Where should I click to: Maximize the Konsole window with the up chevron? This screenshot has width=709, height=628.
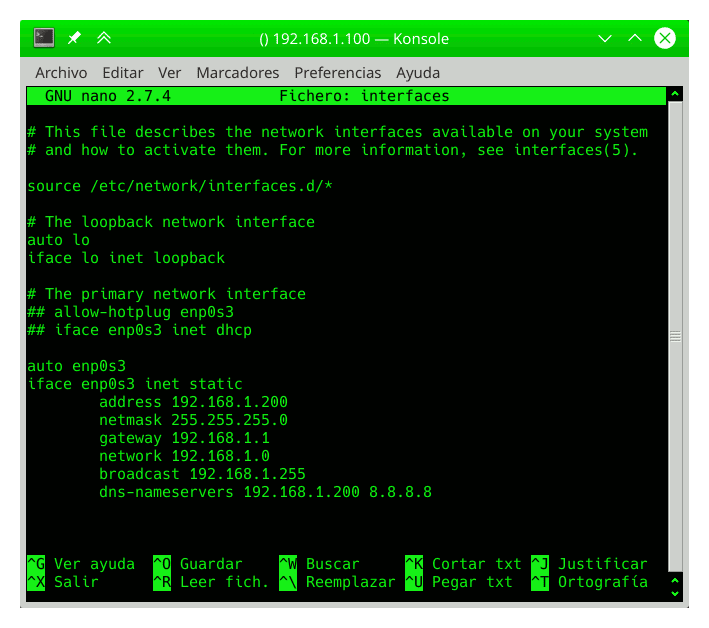(x=635, y=38)
